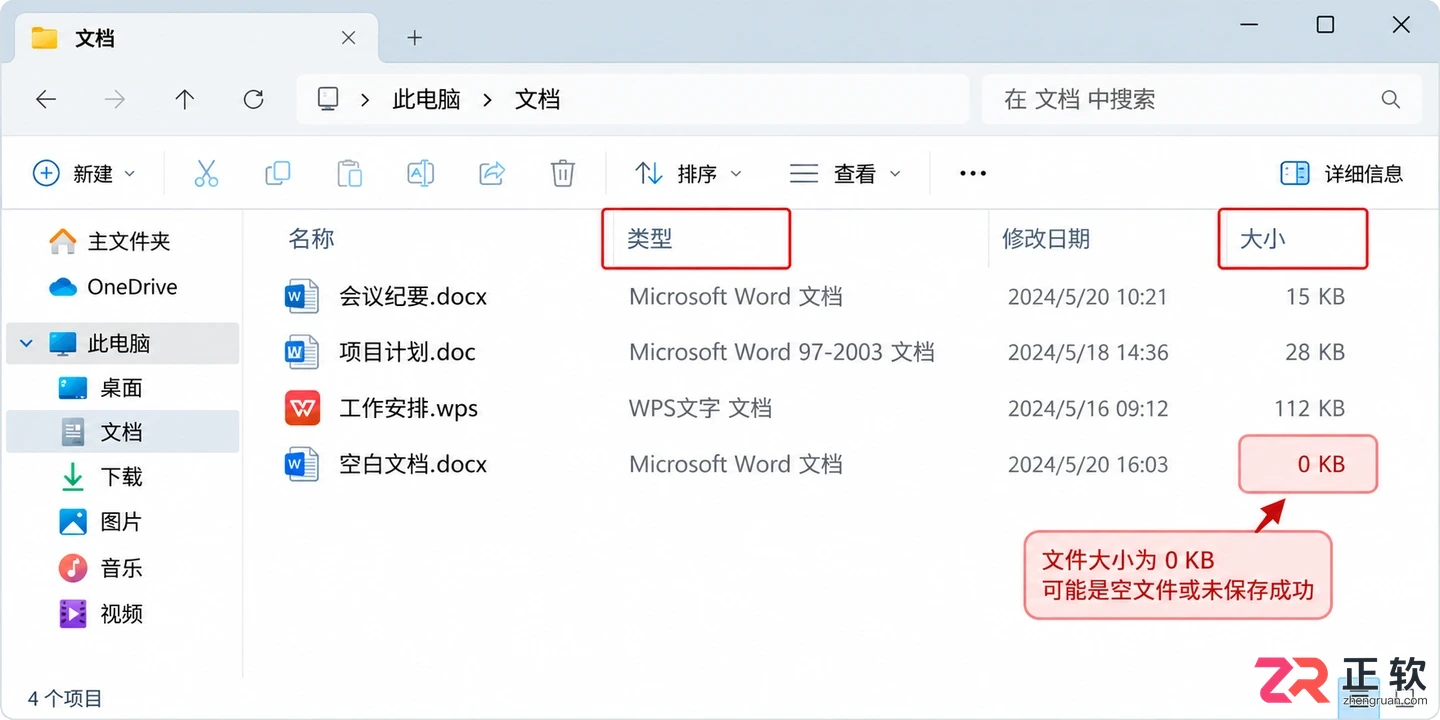Click the Word icon of 空白文档.docx
Viewport: 1440px width, 720px height.
click(x=302, y=464)
